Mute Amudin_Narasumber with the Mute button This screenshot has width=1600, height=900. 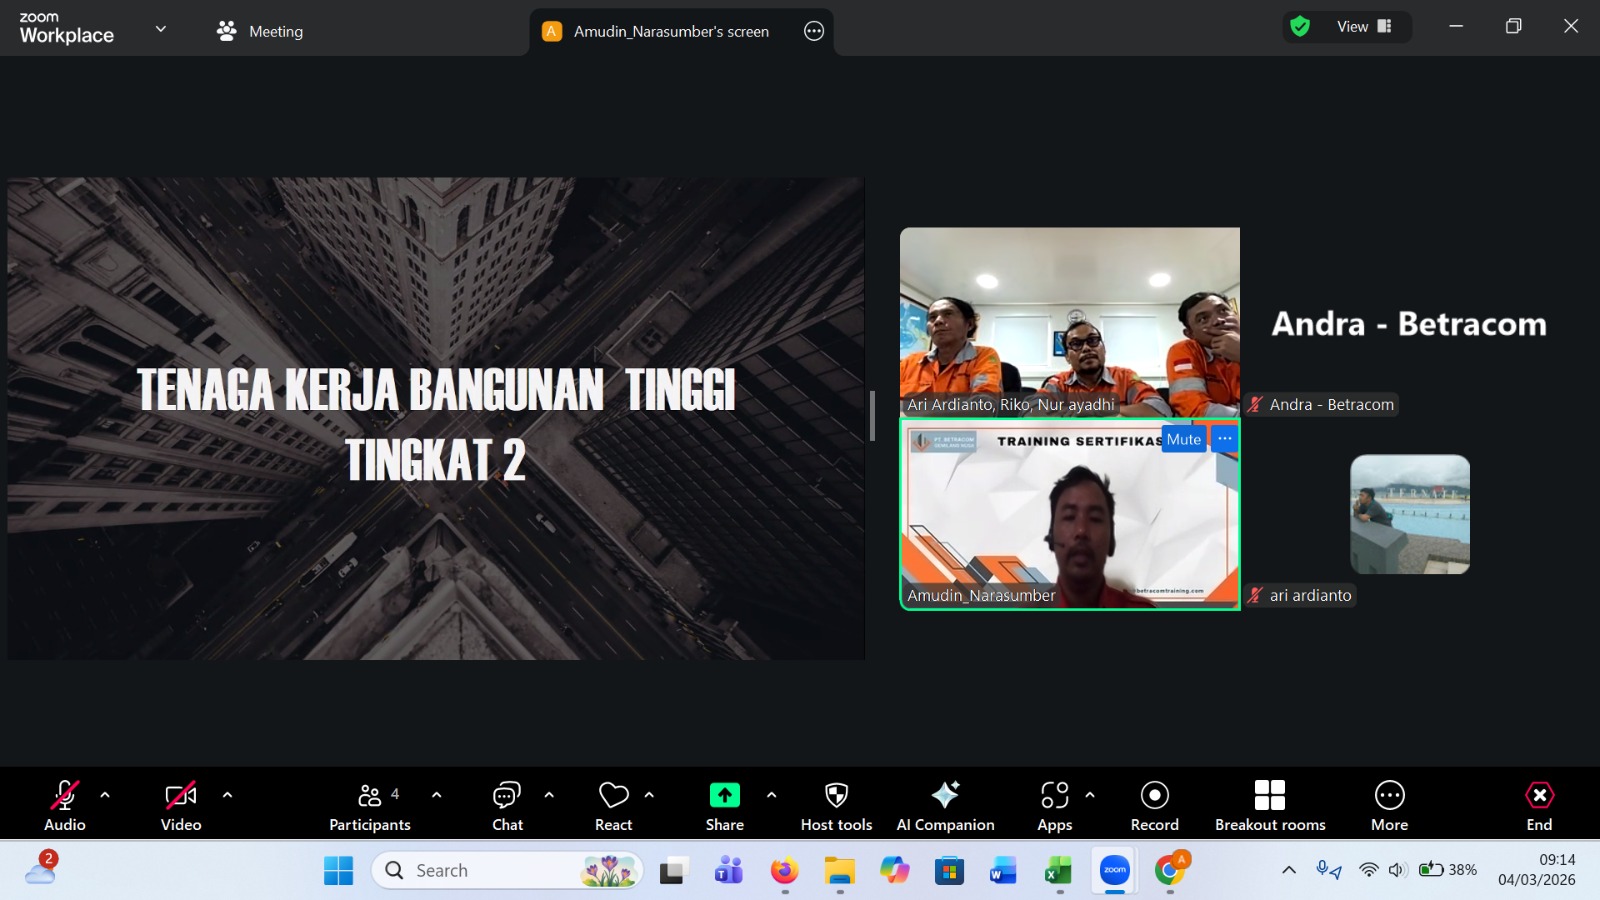point(1183,439)
